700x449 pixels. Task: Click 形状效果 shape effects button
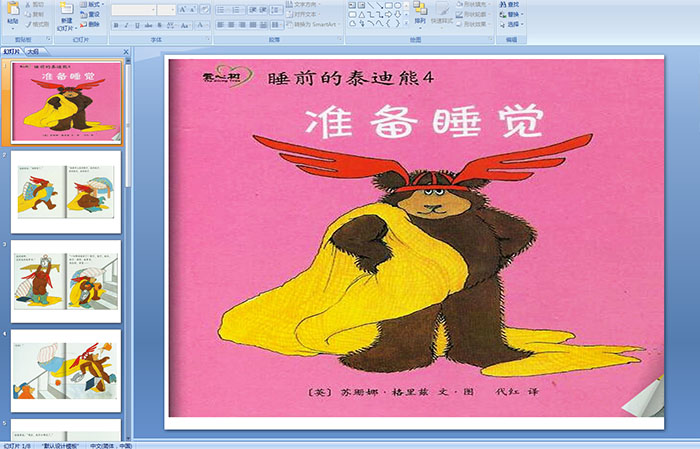coord(473,24)
